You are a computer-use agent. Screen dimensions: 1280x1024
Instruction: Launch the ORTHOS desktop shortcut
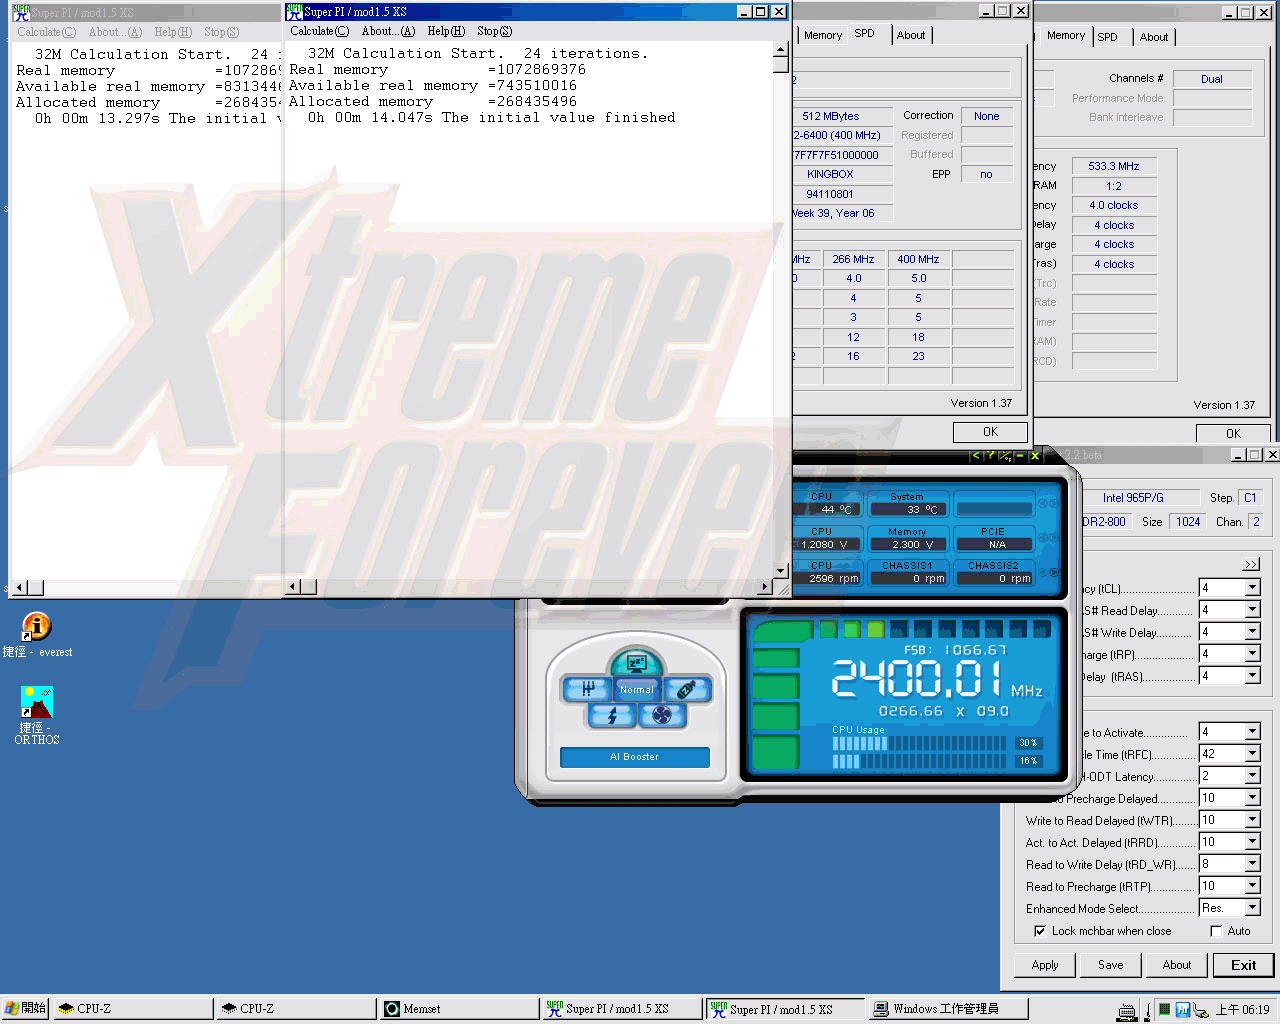(x=36, y=714)
